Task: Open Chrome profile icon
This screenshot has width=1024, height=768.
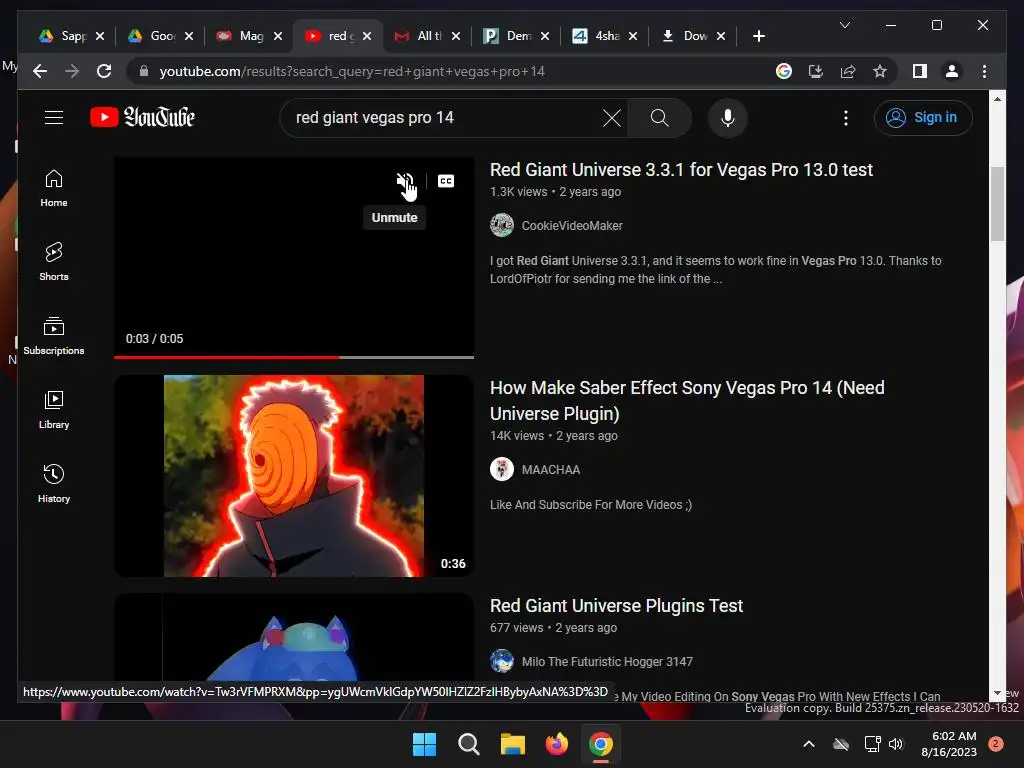Action: pos(952,71)
